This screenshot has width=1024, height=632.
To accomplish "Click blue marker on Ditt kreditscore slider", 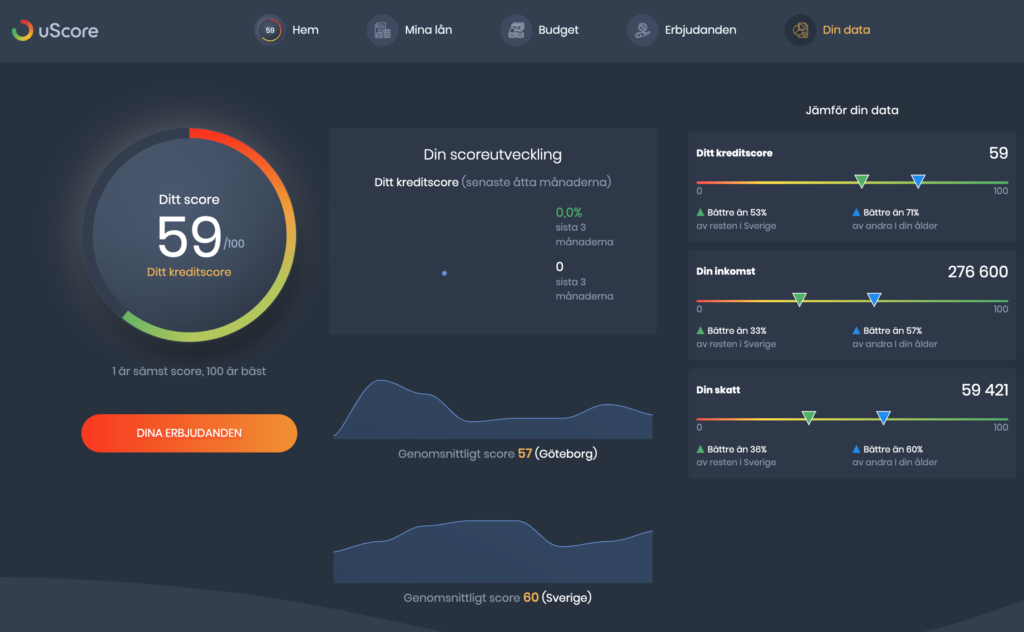I will click(x=918, y=181).
